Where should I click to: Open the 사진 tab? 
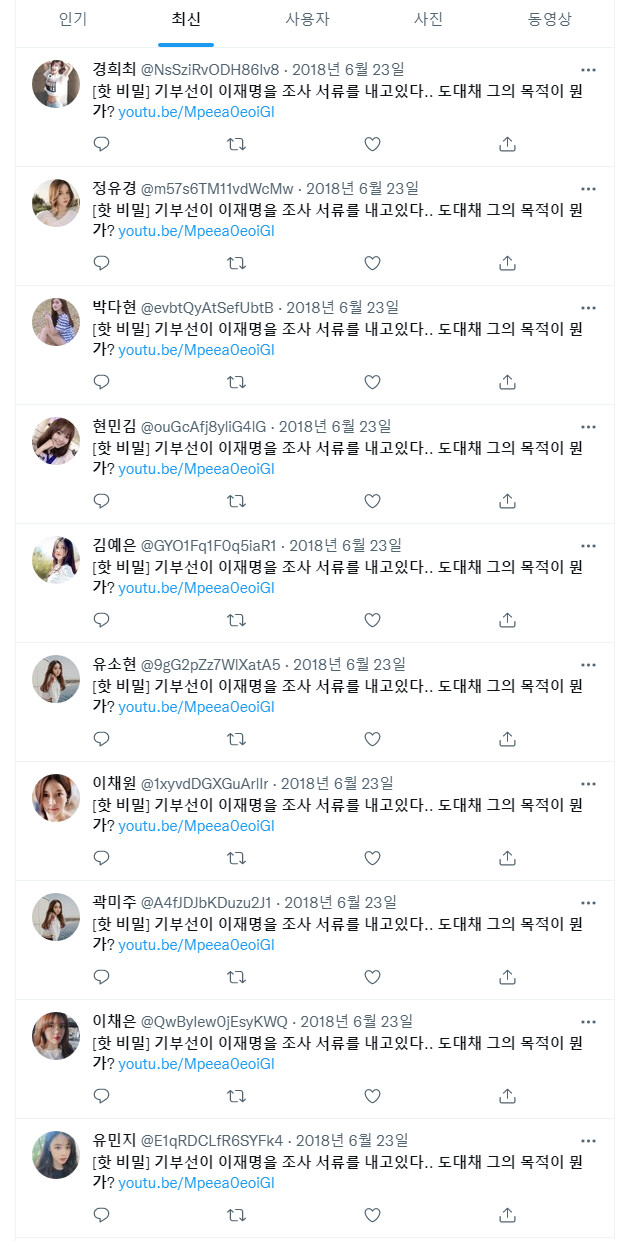pos(427,19)
